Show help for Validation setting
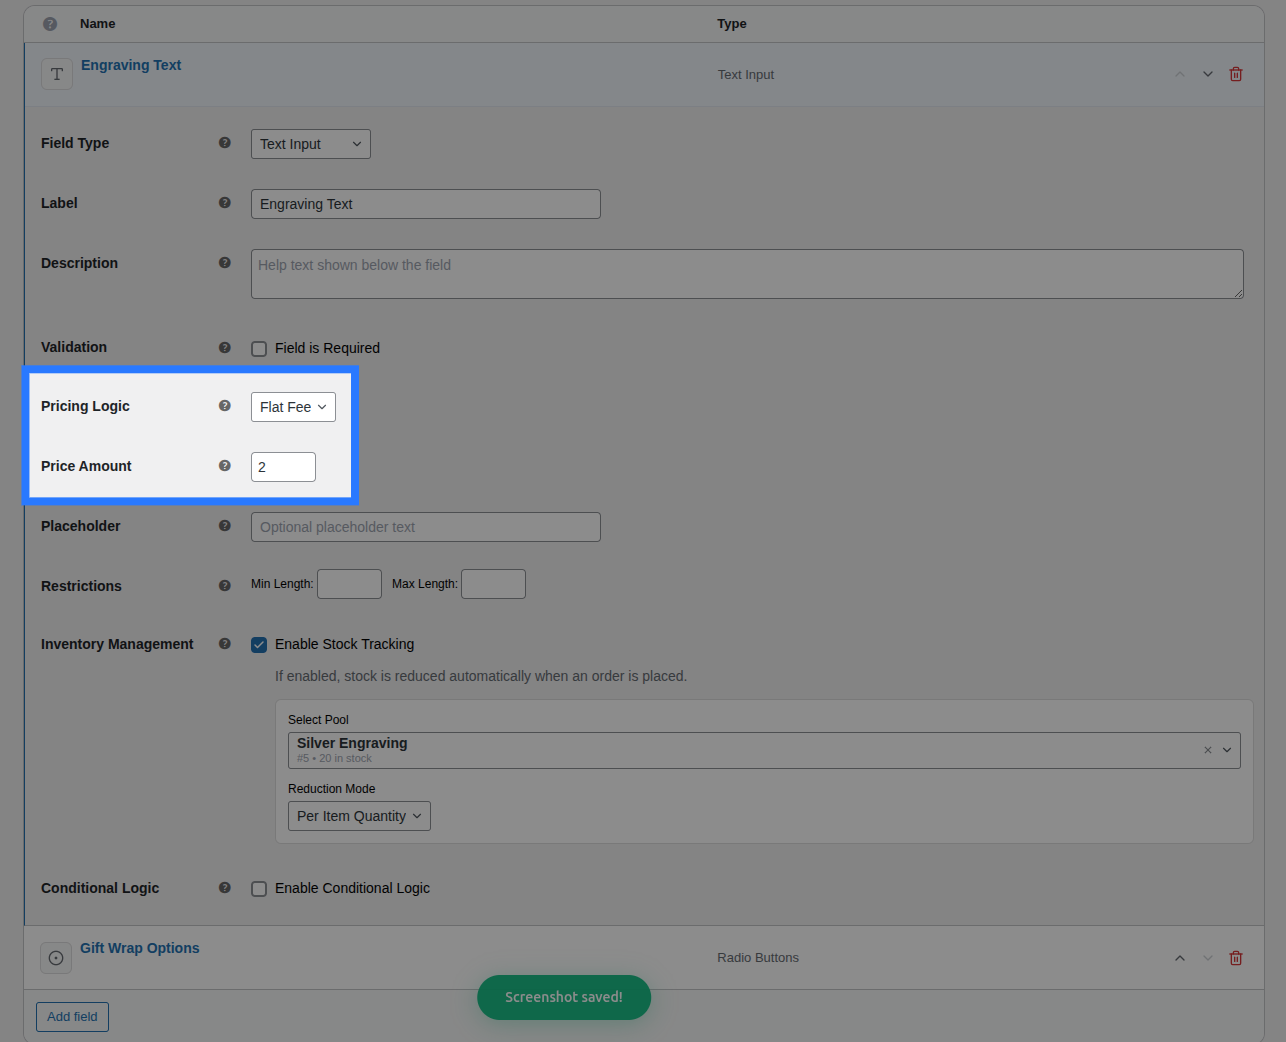The width and height of the screenshot is (1286, 1042). (225, 348)
